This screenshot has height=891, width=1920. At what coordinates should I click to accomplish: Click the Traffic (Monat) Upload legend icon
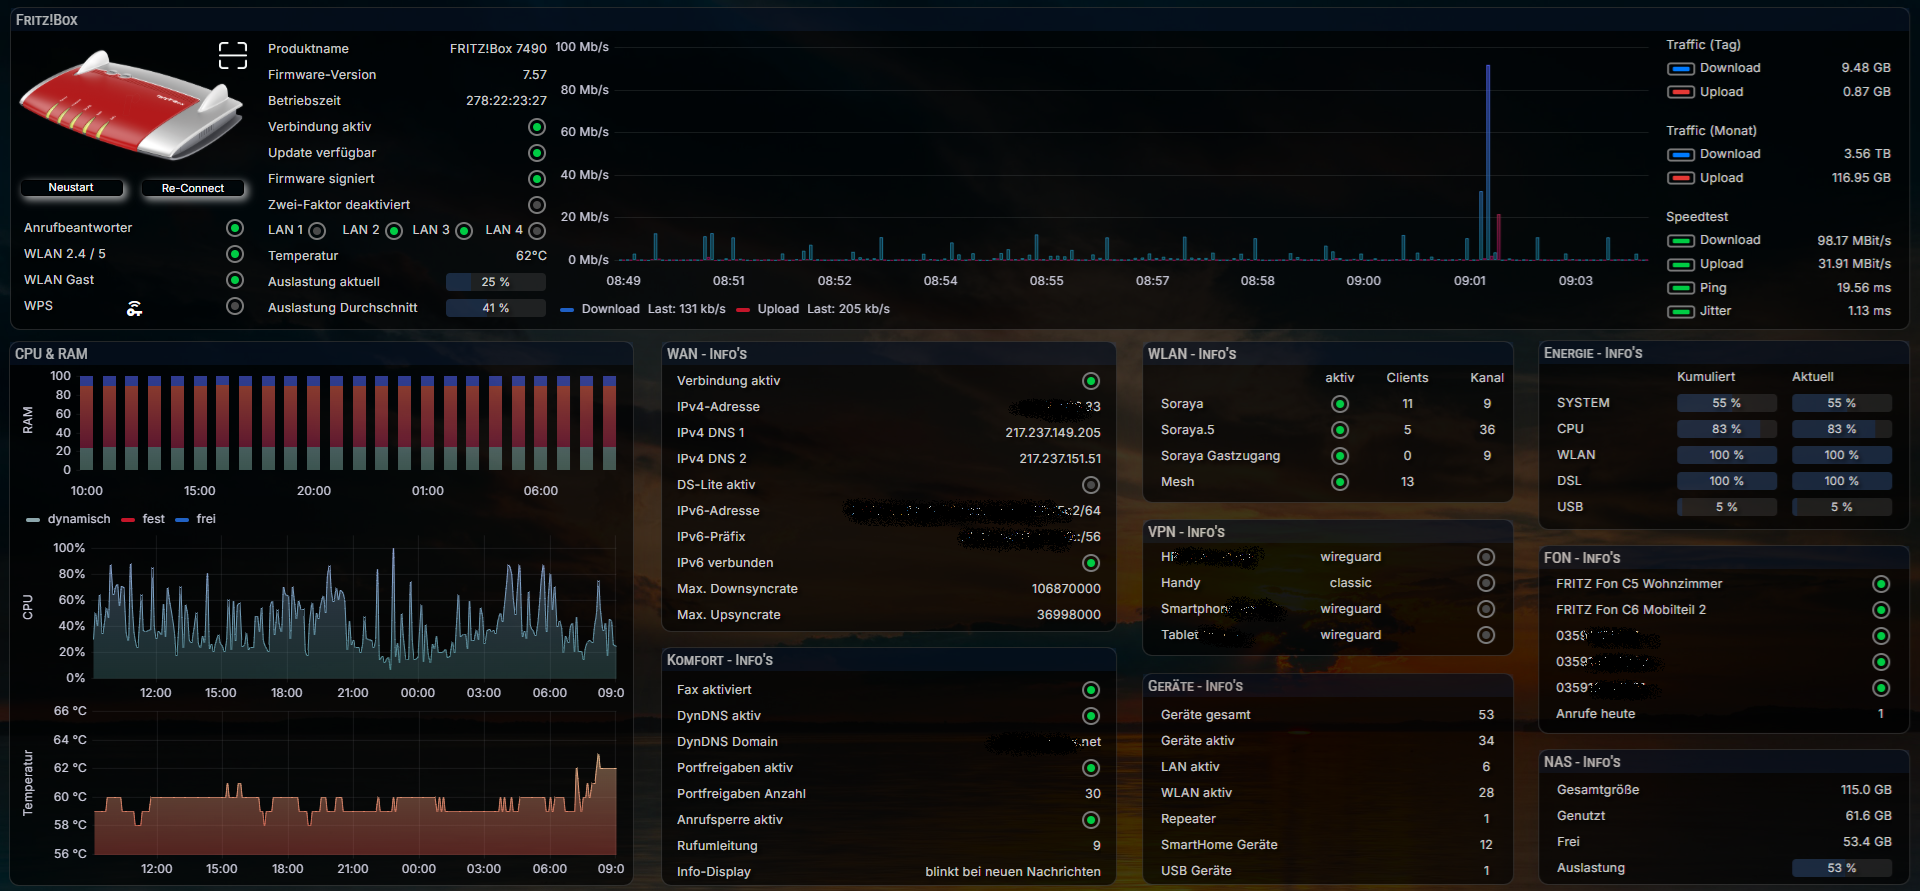tap(1680, 178)
